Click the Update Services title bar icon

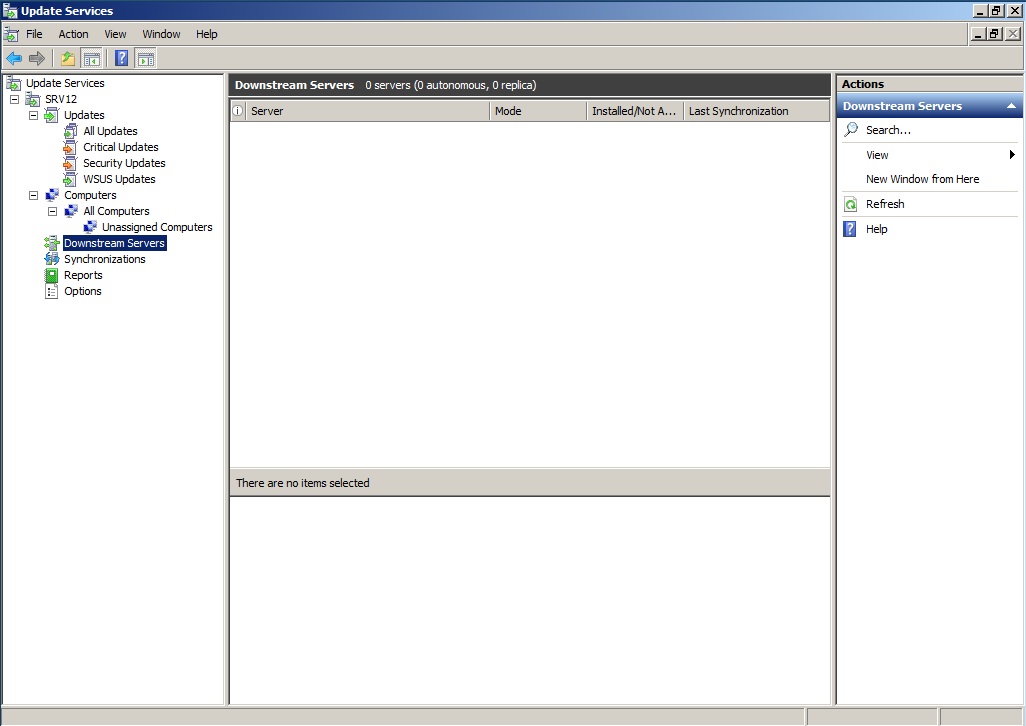click(x=10, y=11)
